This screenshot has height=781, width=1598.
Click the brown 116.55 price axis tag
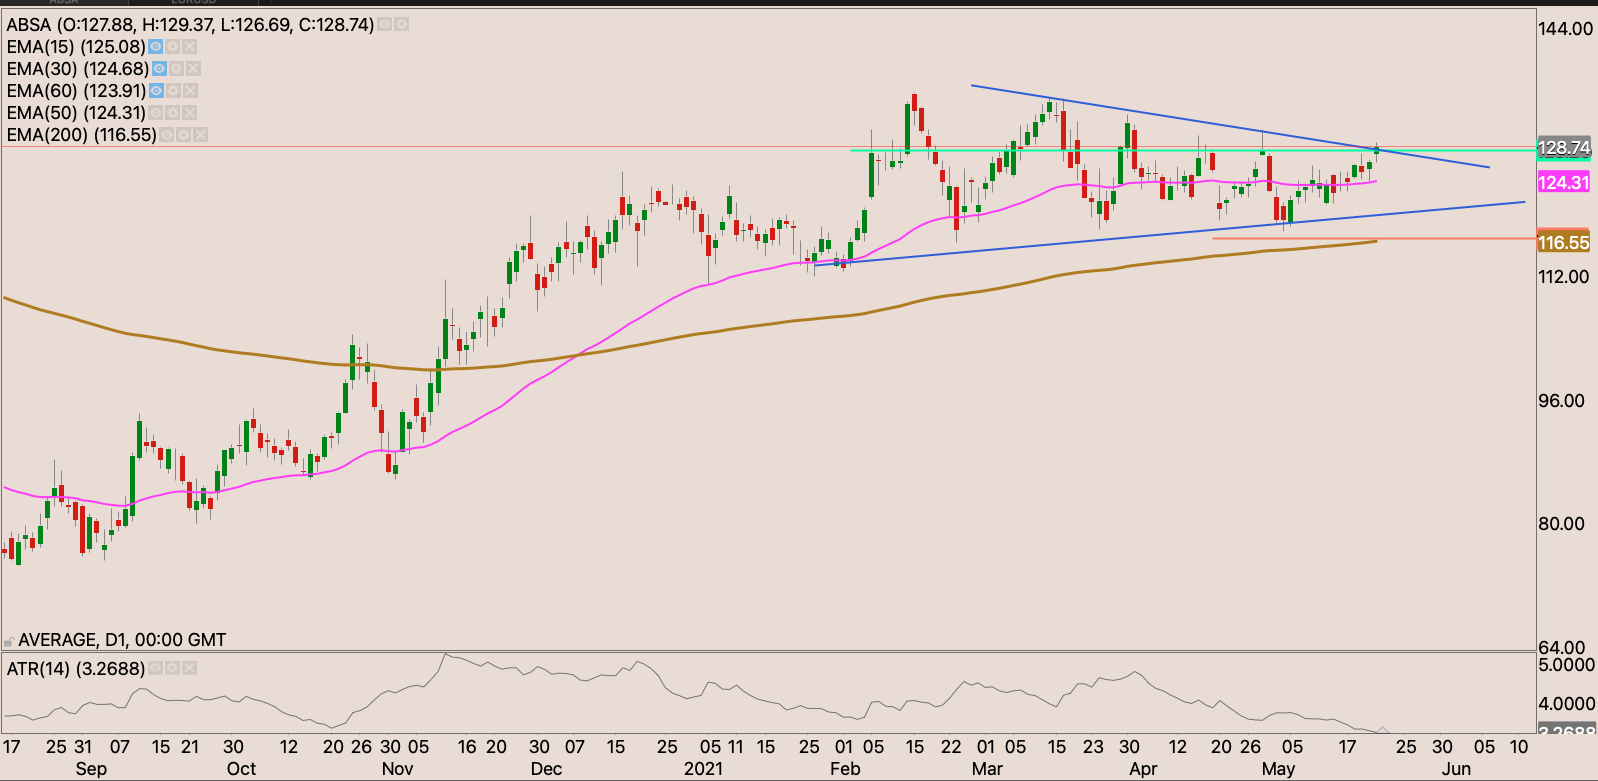1563,243
